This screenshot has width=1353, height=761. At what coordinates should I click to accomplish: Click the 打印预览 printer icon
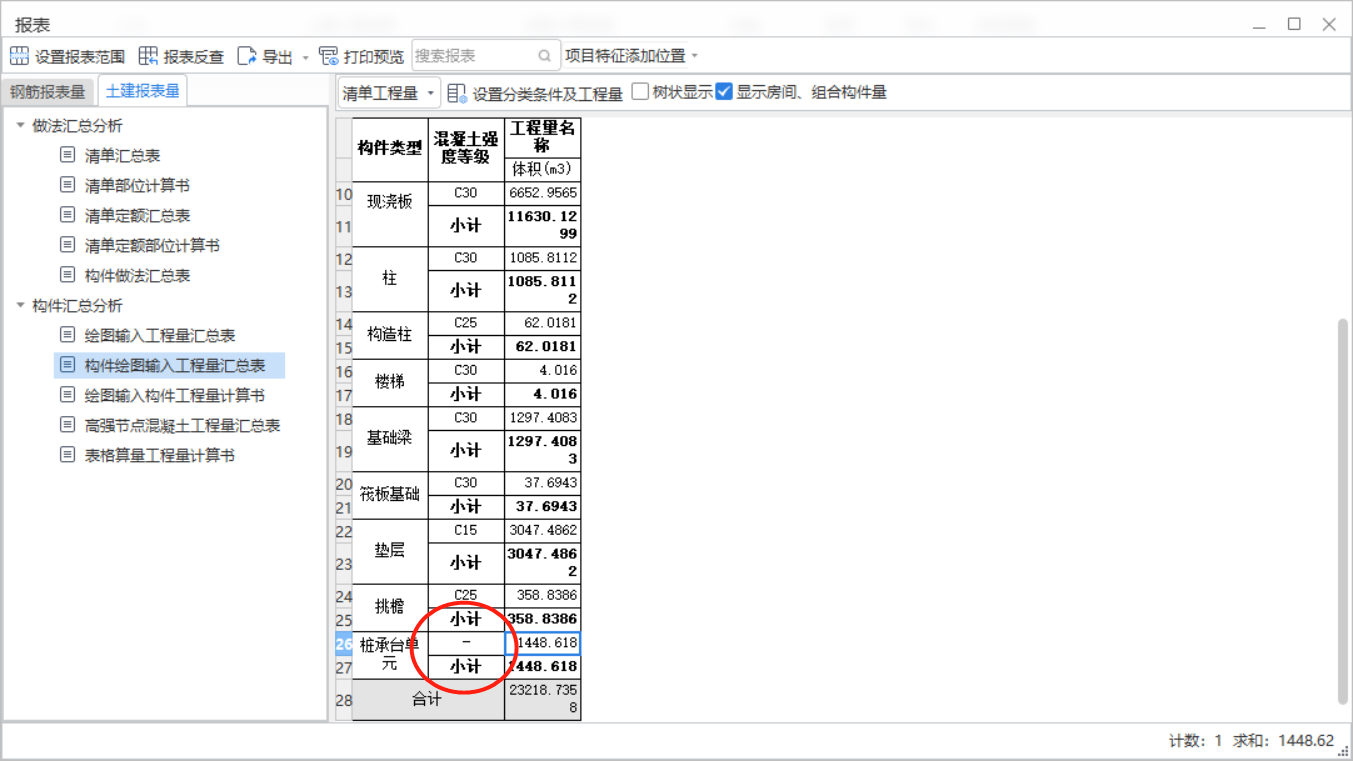pos(328,56)
